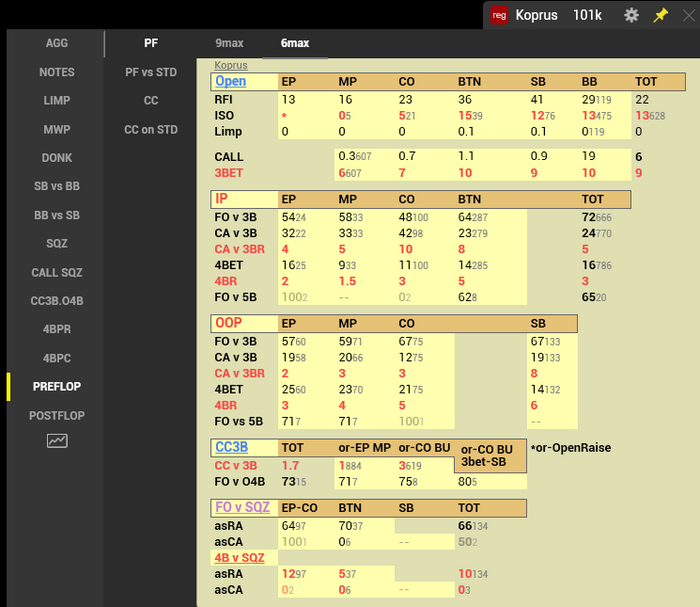Open the CC3B.O4B section
Screen dimensions: 700x607
pos(57,301)
